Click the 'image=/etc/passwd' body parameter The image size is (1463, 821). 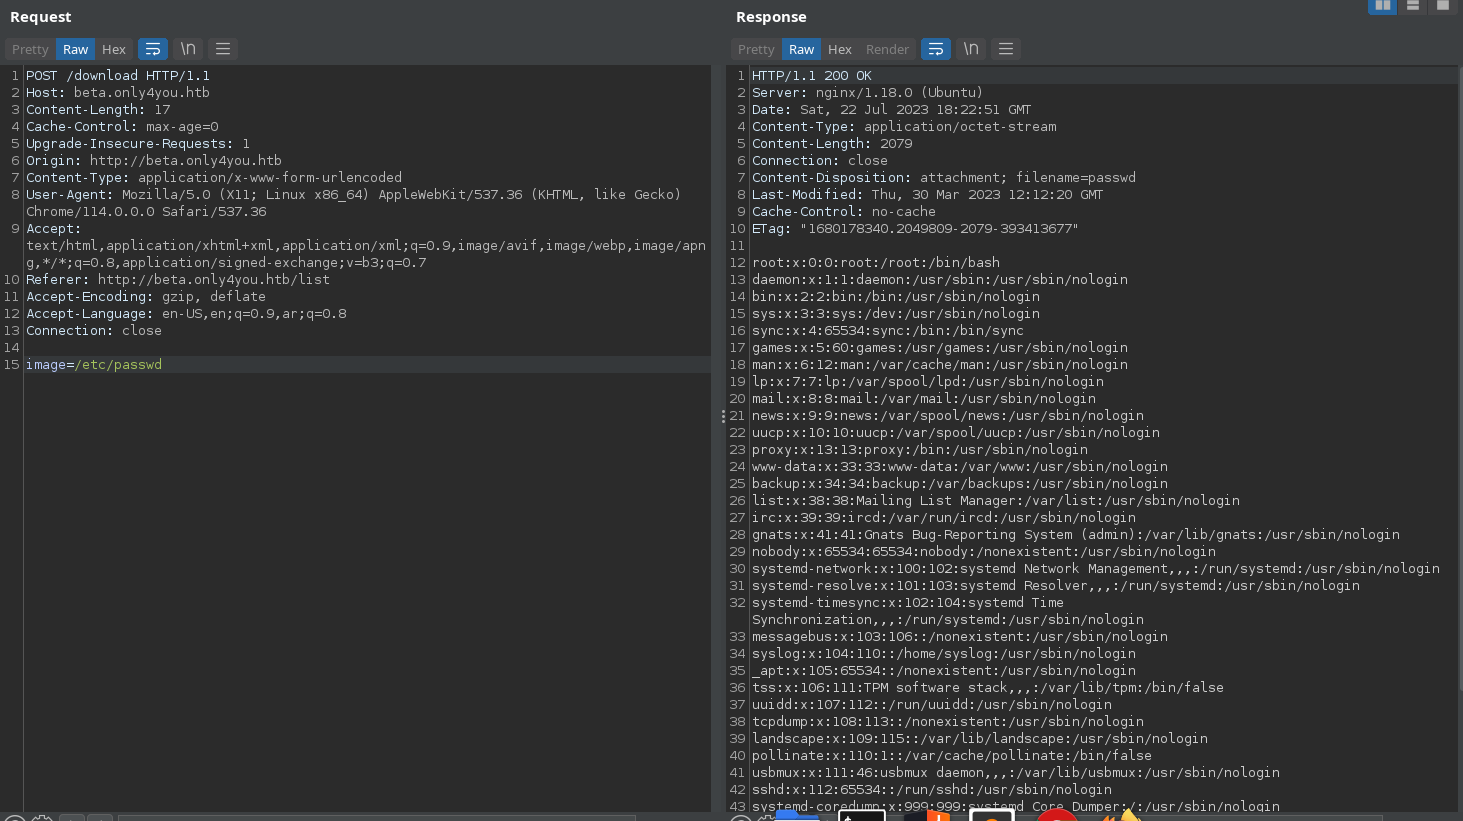(94, 364)
